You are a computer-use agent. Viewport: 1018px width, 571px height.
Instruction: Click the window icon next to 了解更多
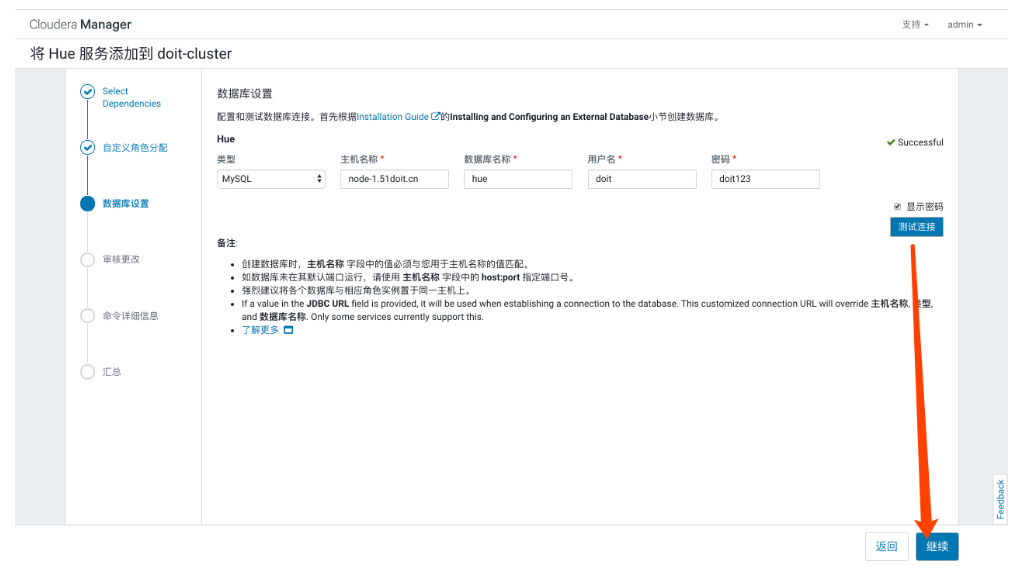[x=288, y=330]
